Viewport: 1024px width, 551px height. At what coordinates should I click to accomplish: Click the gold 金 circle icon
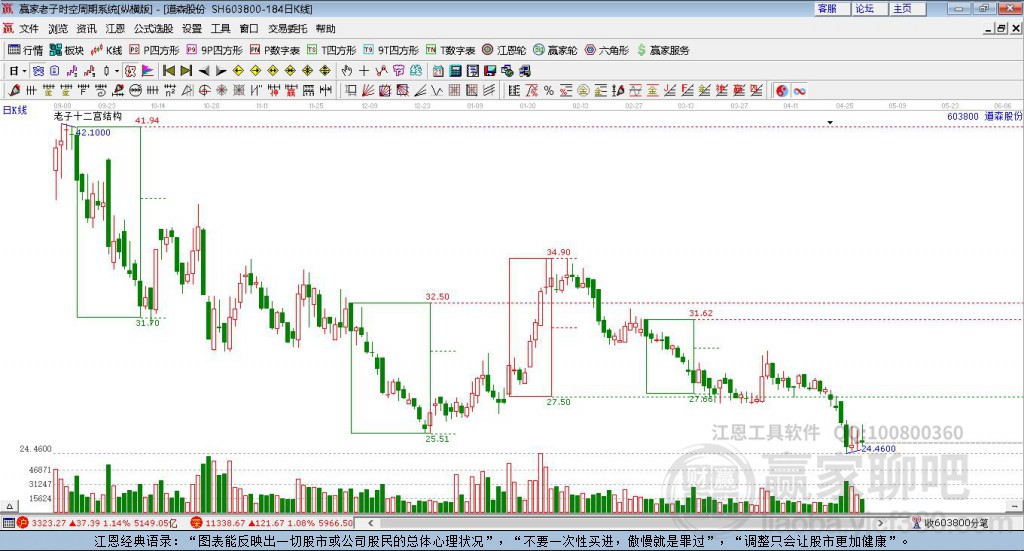pos(583,91)
